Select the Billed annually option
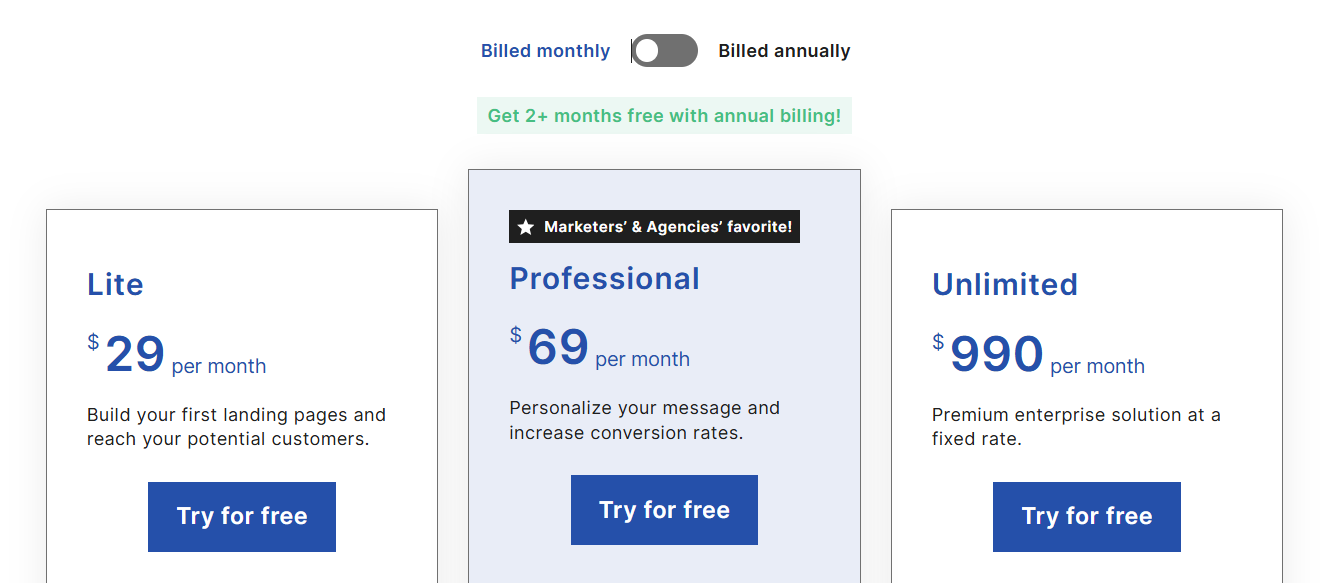The height and width of the screenshot is (583, 1330). [x=784, y=50]
